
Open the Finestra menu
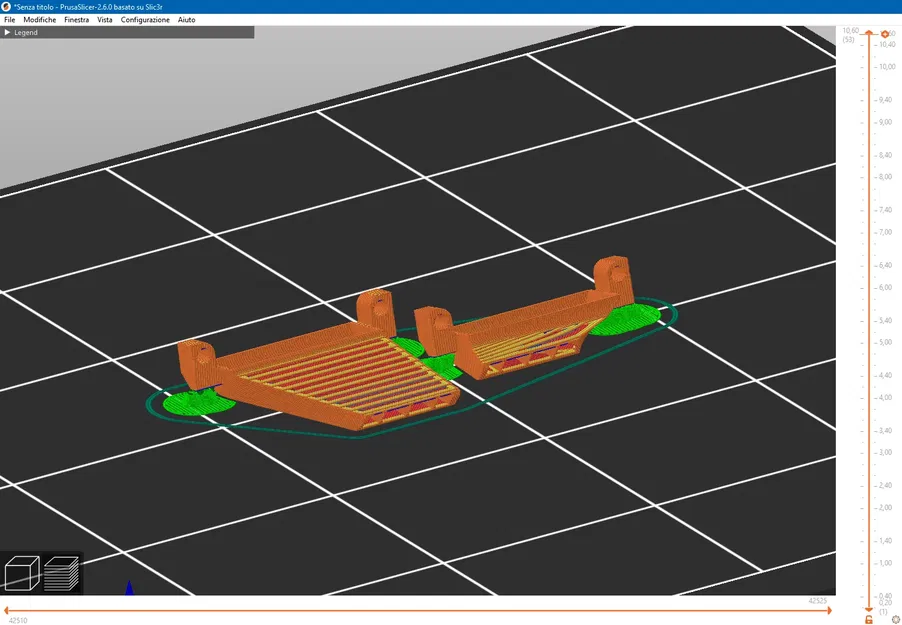[77, 20]
